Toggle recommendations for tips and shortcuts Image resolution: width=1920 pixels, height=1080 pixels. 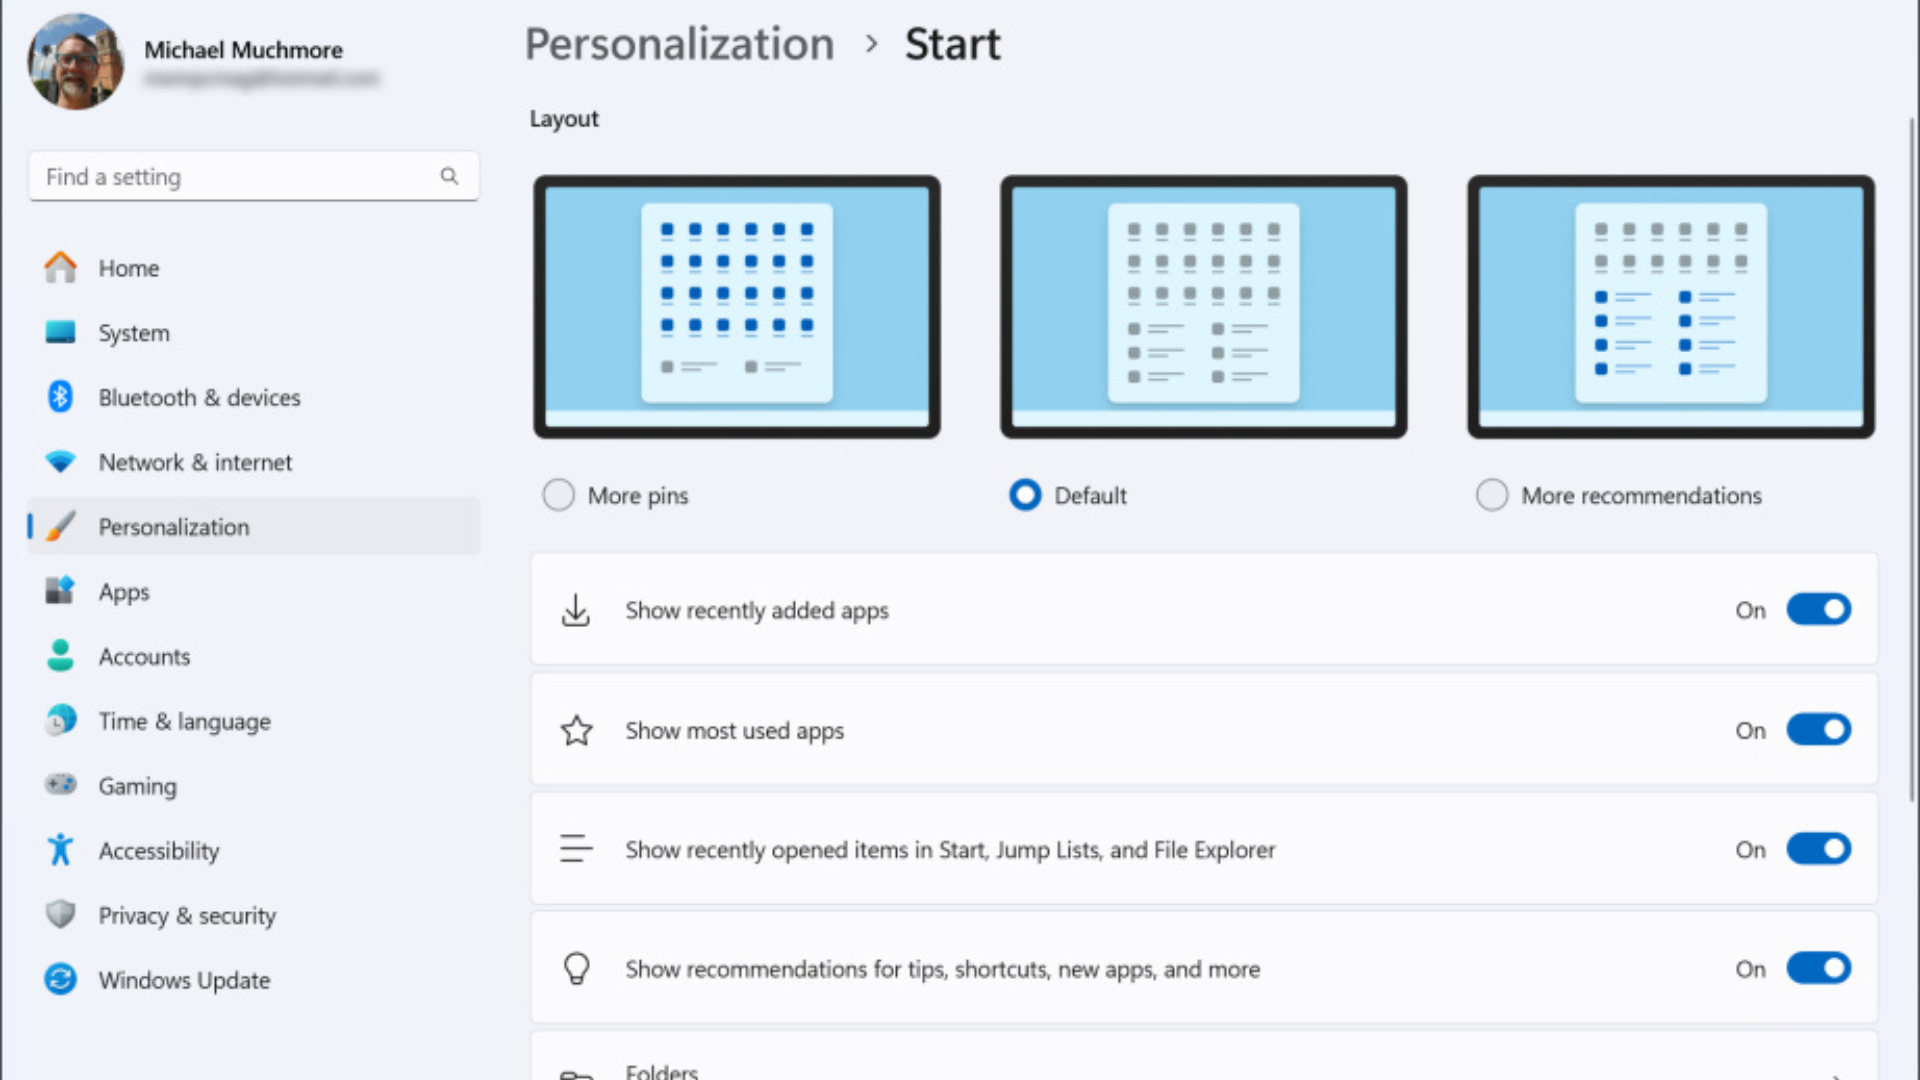(1818, 969)
